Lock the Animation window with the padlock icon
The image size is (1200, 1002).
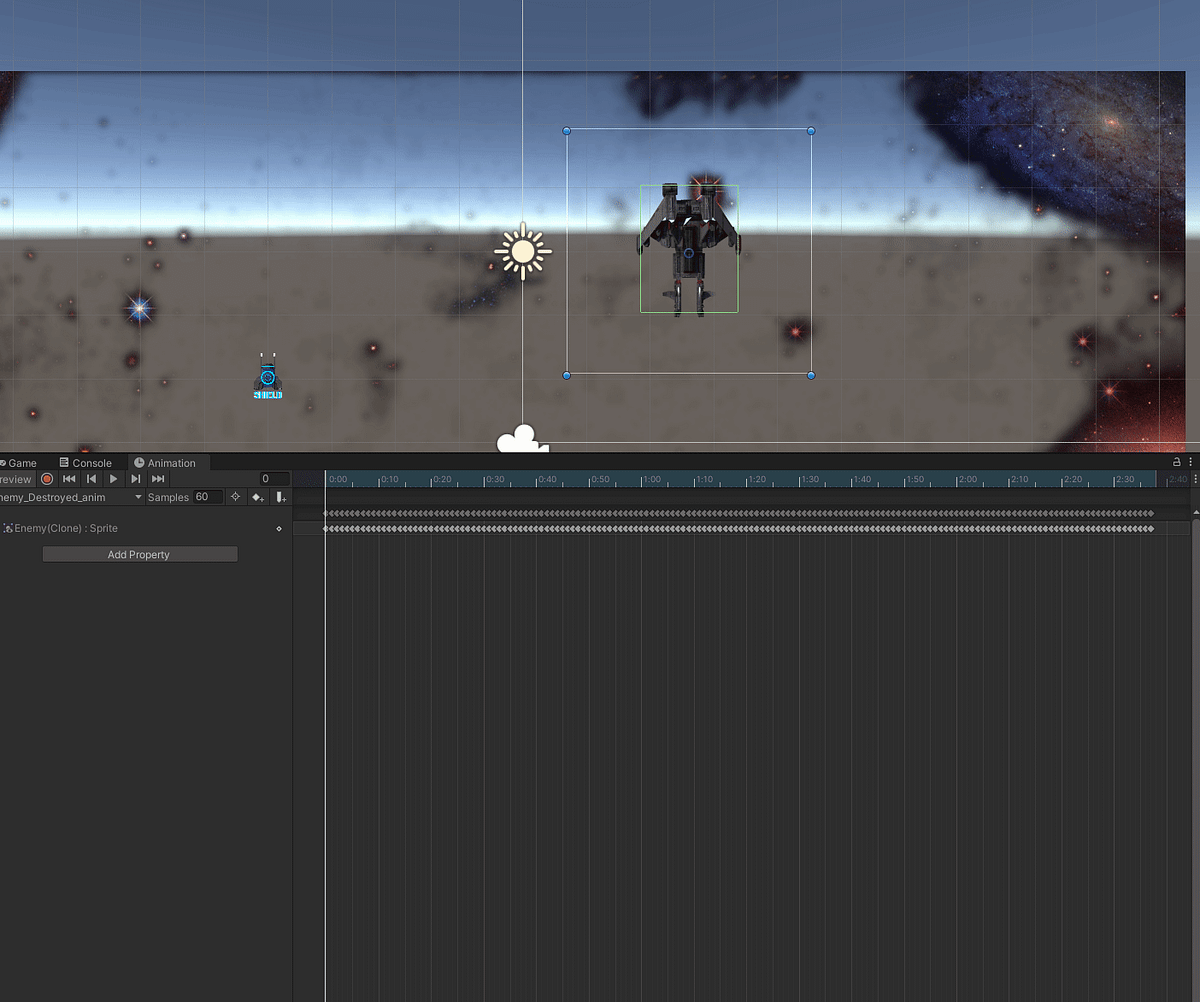pos(1177,462)
